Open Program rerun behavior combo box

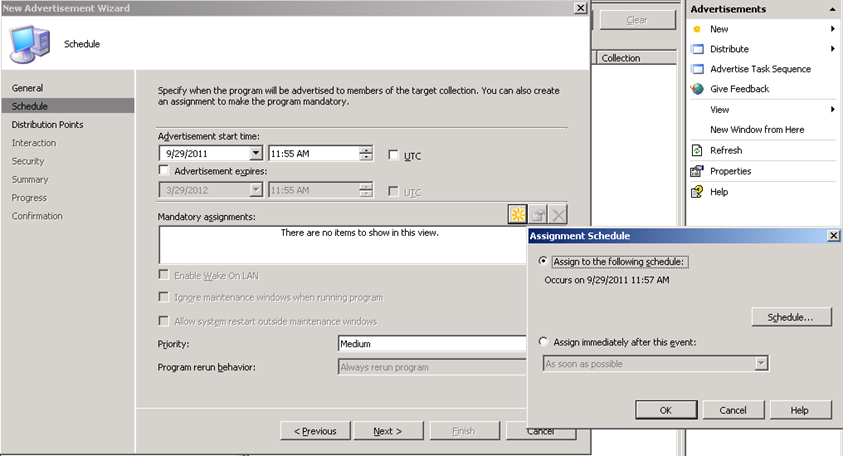432,367
